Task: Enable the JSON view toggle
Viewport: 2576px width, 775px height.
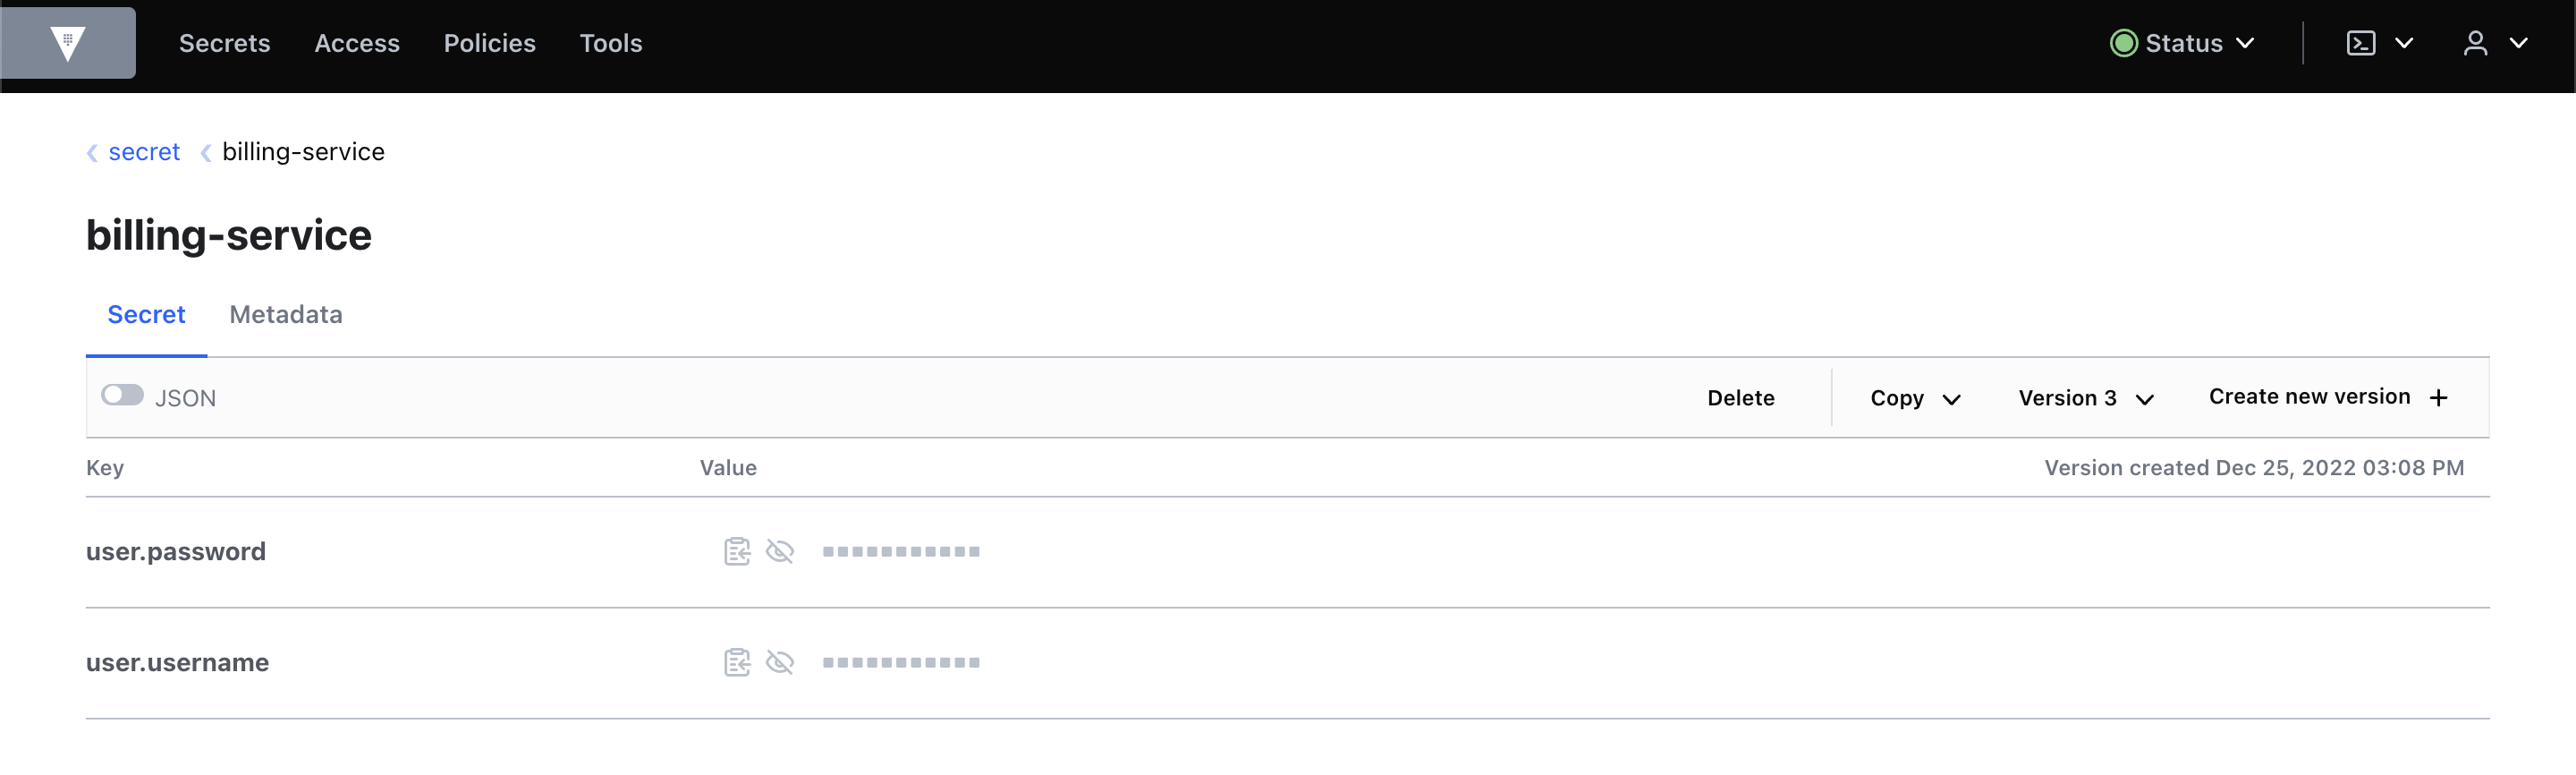Action: pos(122,394)
